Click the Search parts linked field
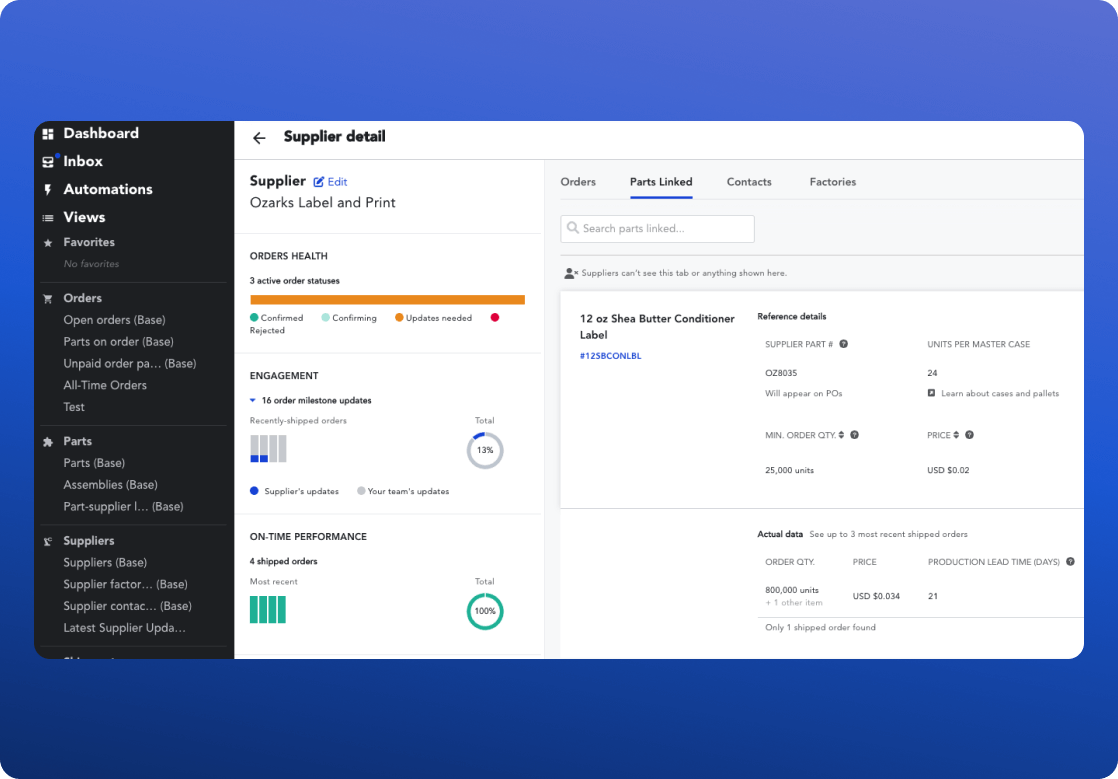 click(657, 229)
